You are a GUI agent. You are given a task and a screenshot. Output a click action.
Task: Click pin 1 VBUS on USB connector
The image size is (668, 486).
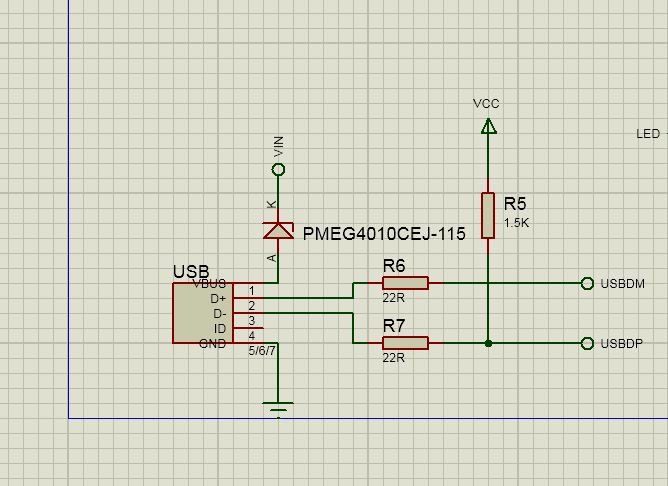pos(249,290)
